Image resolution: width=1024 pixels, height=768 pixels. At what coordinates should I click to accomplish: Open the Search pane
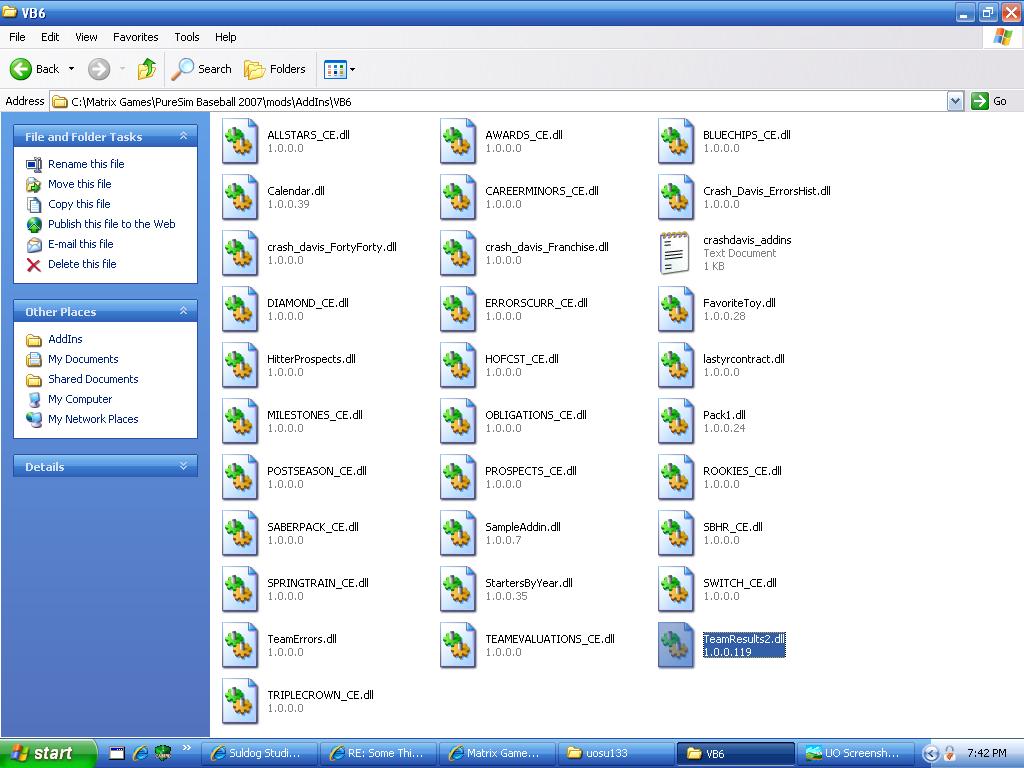coord(202,69)
